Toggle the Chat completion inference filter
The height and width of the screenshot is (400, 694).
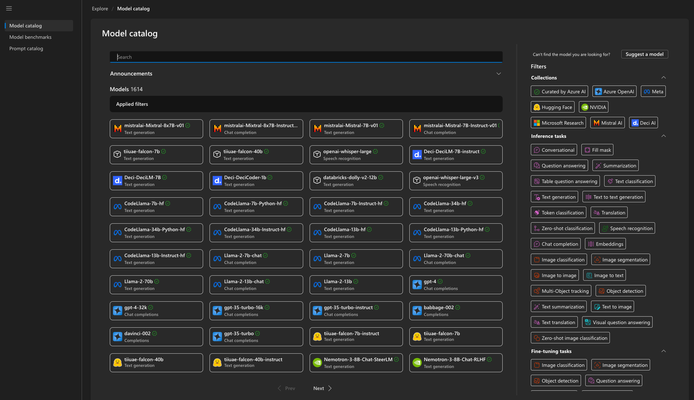pos(555,244)
